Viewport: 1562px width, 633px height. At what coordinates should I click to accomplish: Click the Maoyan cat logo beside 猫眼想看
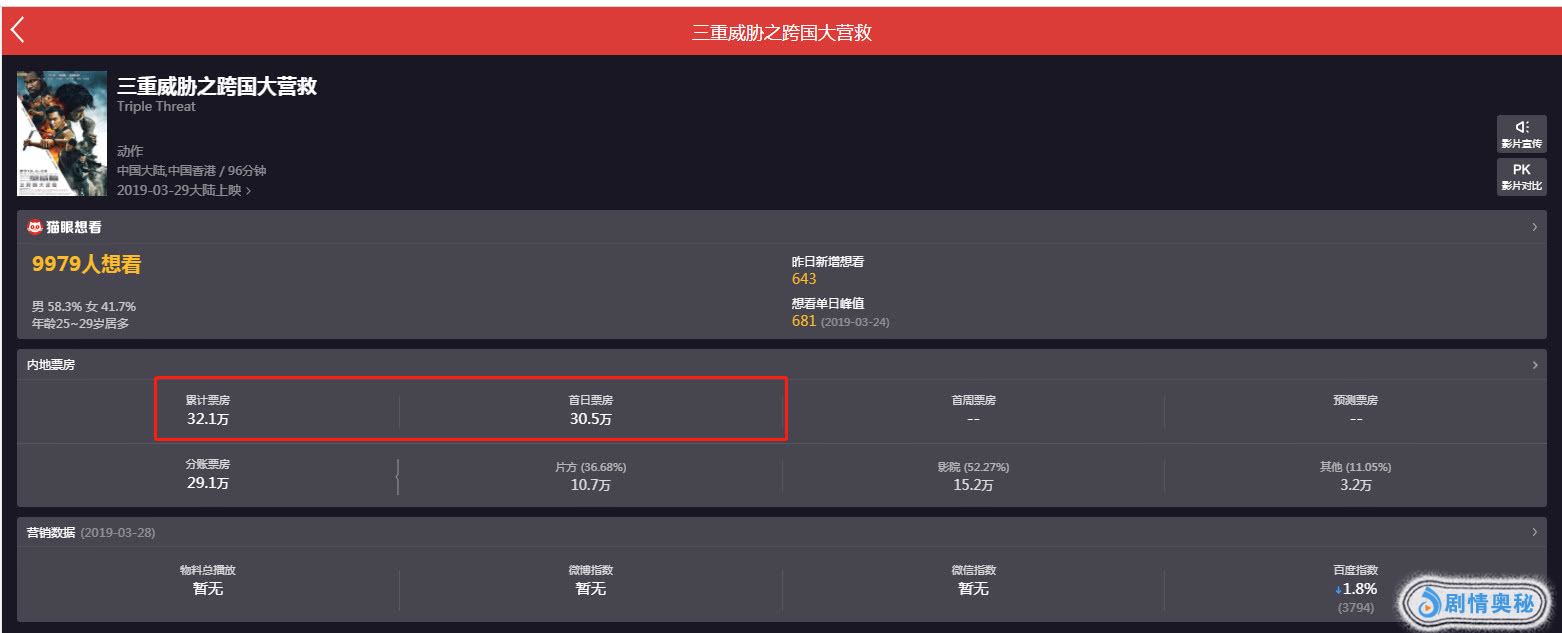tap(35, 227)
